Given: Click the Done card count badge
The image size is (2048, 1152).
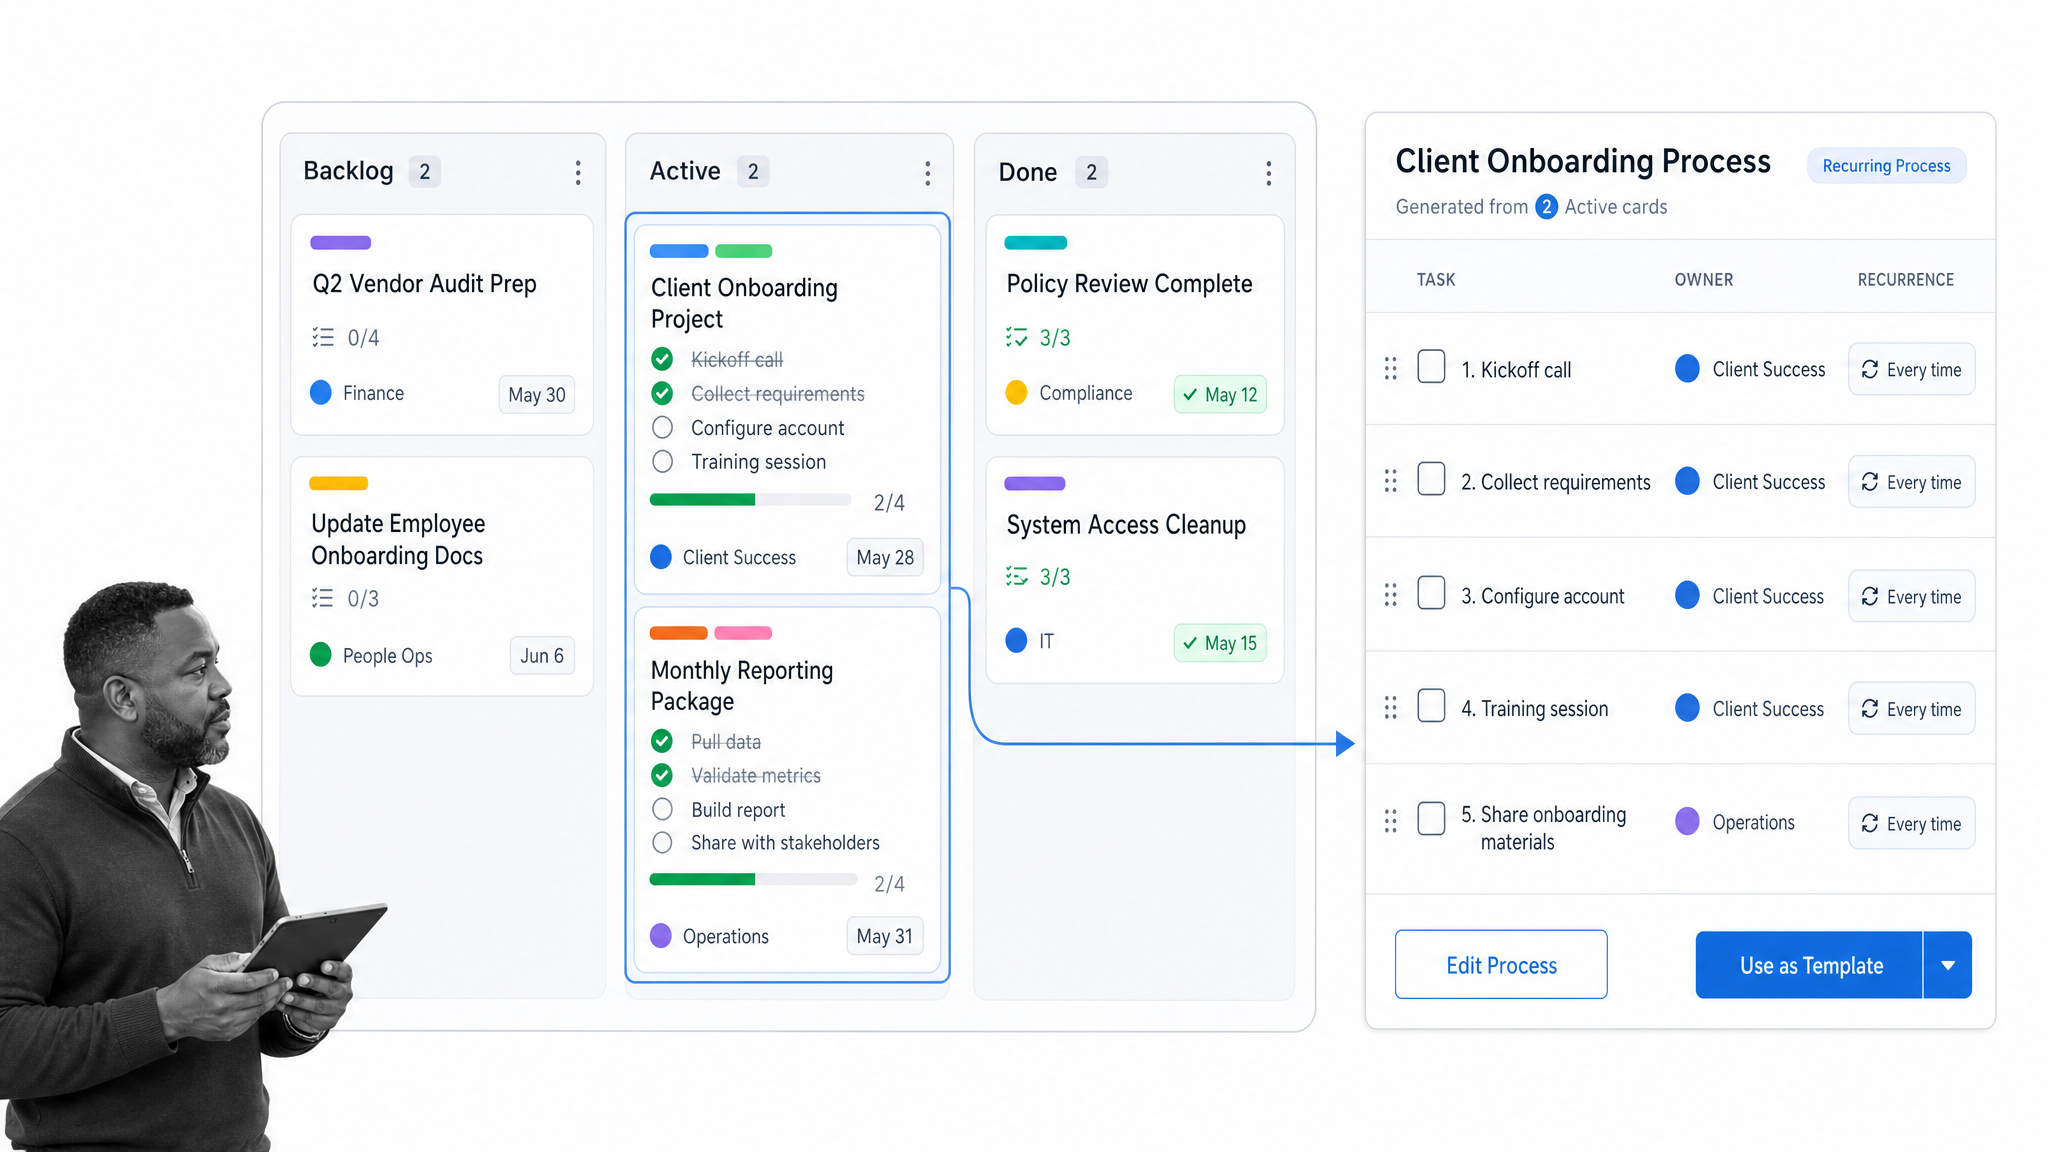Looking at the screenshot, I should pyautogui.click(x=1091, y=172).
